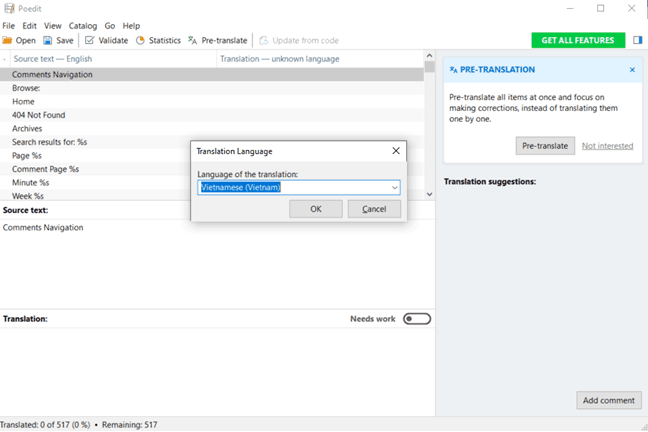Select the Browse: row

212,88
